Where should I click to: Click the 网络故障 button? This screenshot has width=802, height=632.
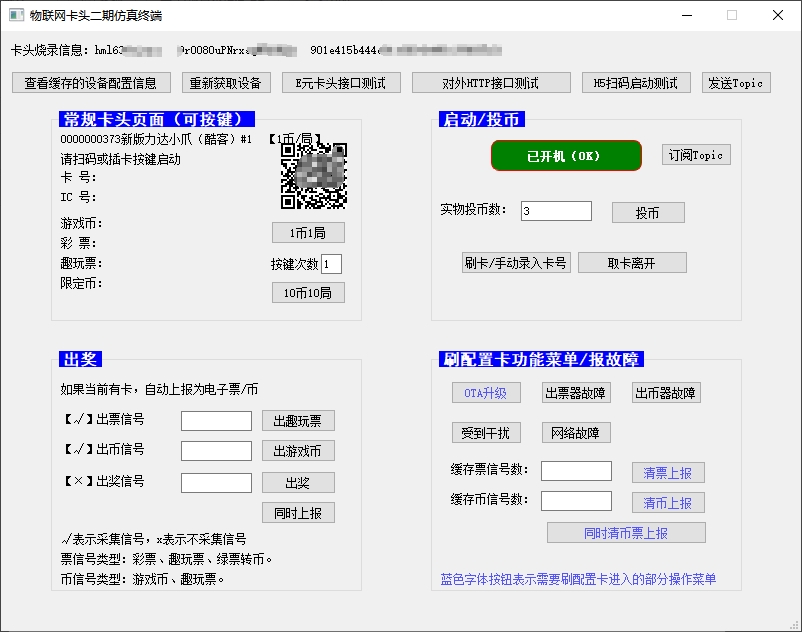(576, 433)
